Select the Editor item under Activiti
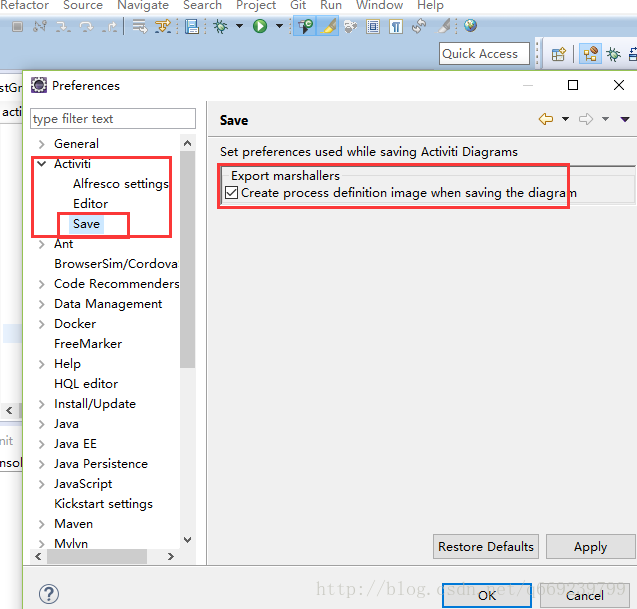This screenshot has width=637, height=609. coord(90,204)
